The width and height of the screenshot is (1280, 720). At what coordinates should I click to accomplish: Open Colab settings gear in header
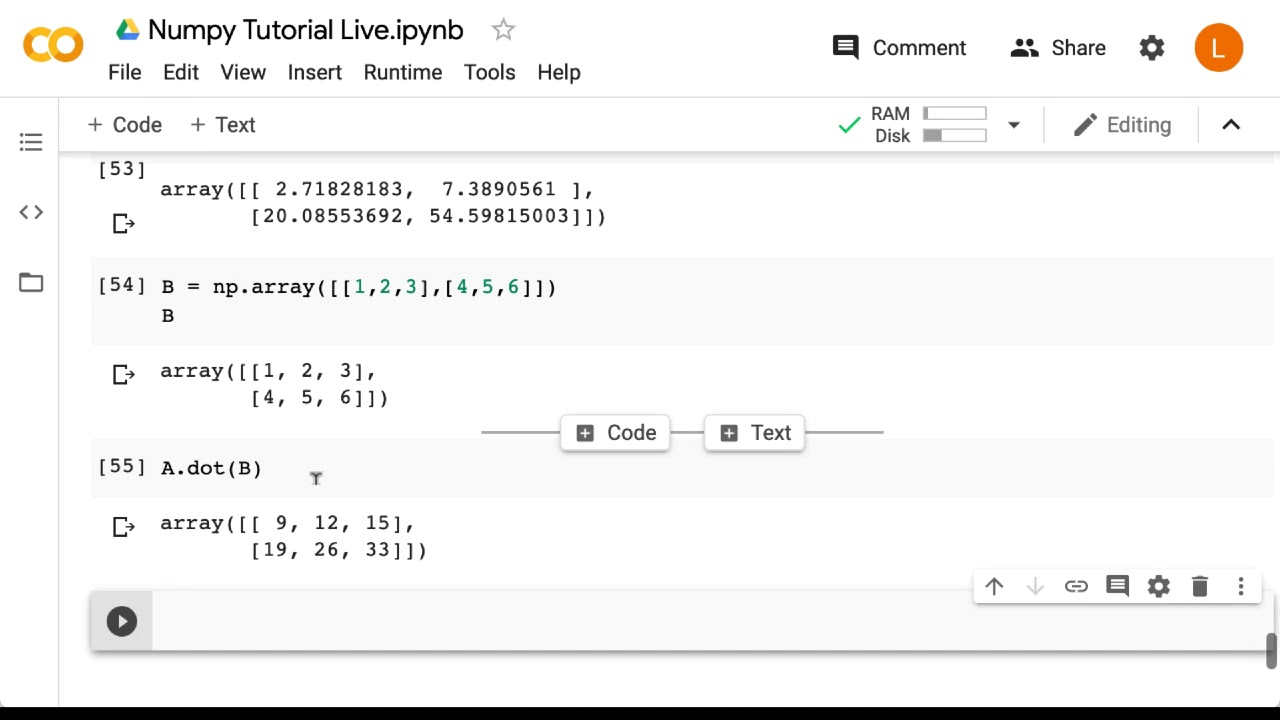[x=1152, y=48]
